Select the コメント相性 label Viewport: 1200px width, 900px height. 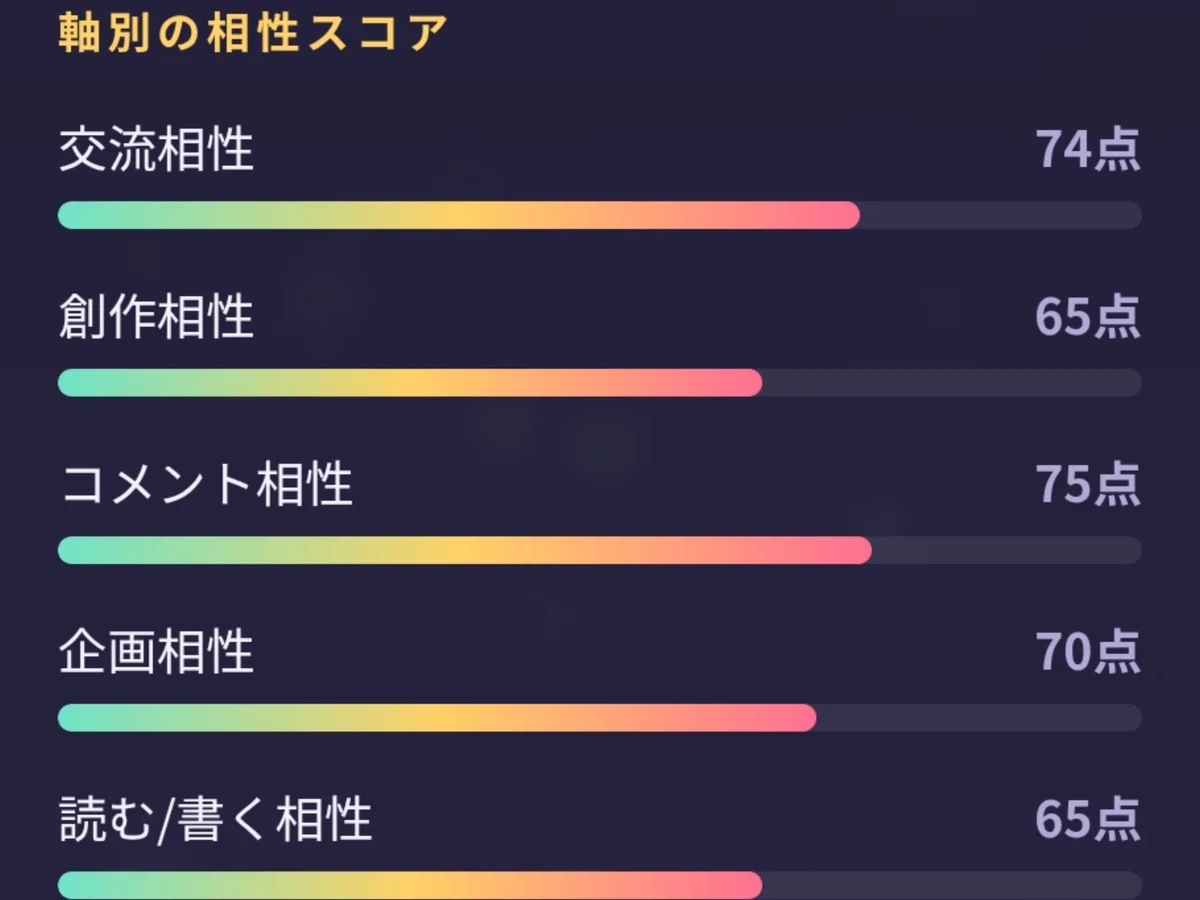(x=206, y=485)
